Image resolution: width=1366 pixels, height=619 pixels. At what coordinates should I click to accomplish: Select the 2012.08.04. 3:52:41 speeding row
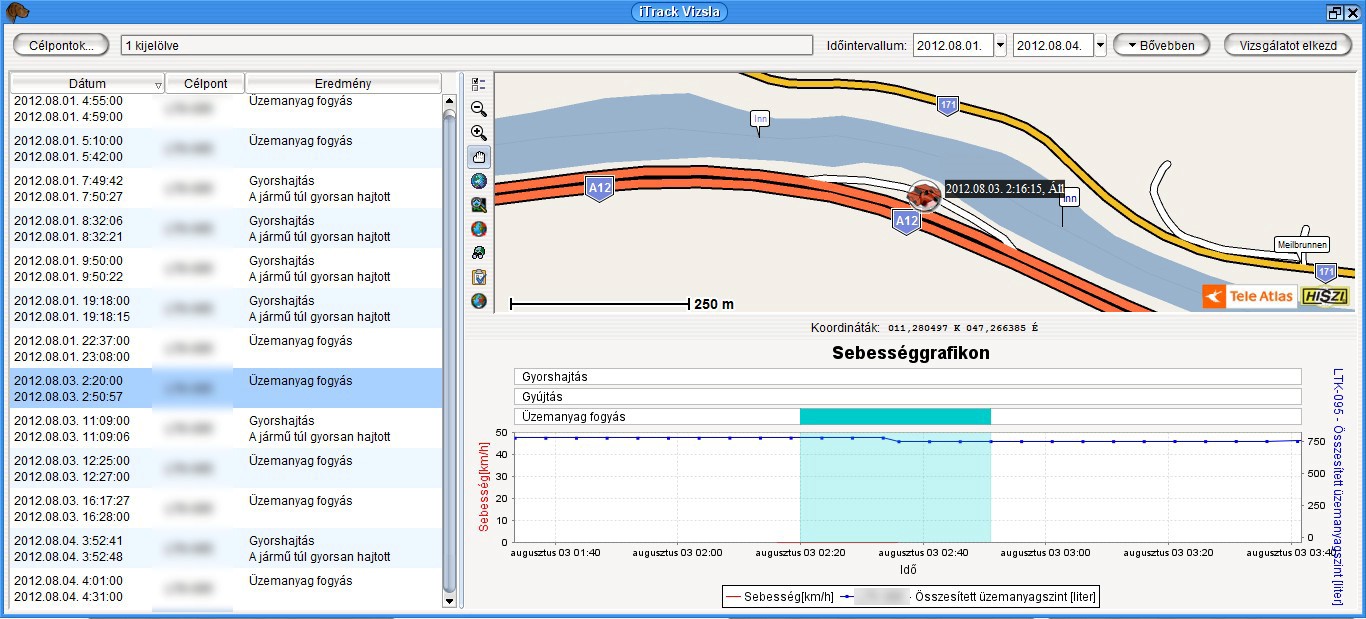coord(225,548)
